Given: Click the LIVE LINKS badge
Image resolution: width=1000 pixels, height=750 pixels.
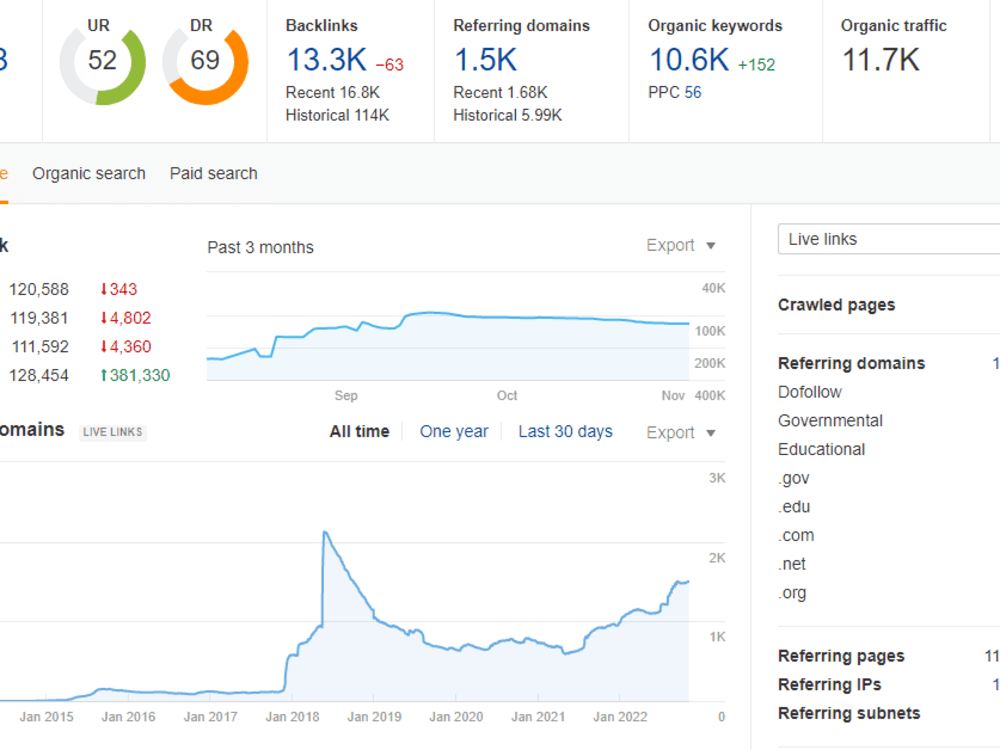Looking at the screenshot, I should point(112,432).
